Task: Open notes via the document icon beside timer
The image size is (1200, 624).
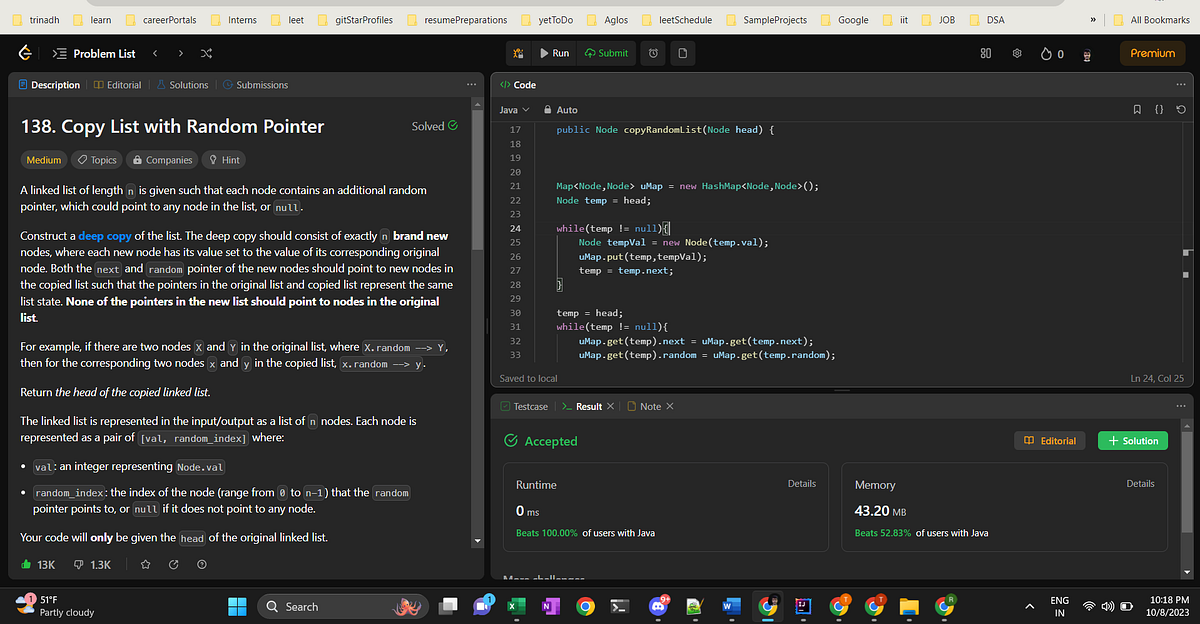Action: [x=681, y=53]
